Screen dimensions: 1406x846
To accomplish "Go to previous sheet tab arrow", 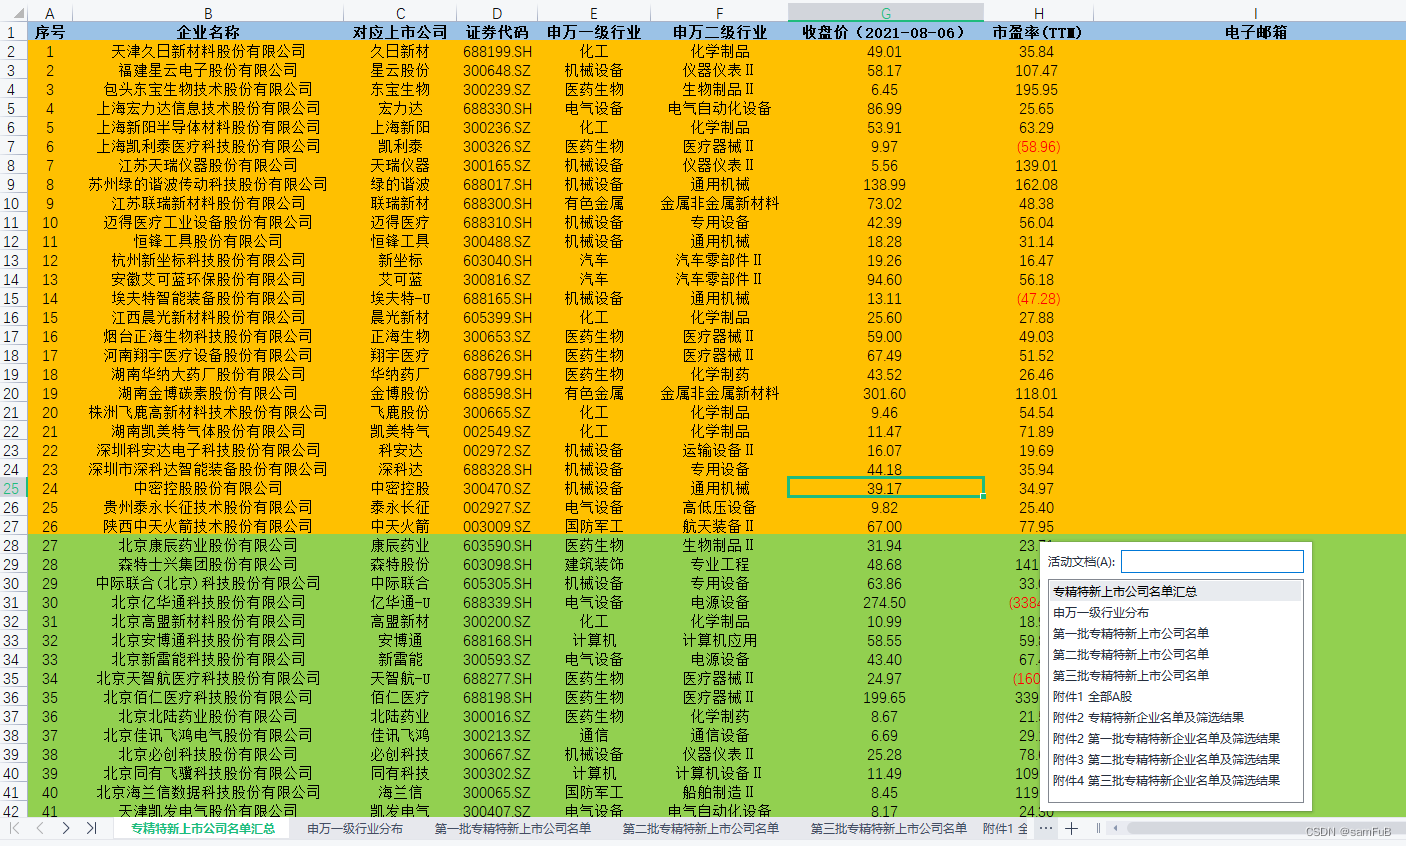I will [40, 828].
